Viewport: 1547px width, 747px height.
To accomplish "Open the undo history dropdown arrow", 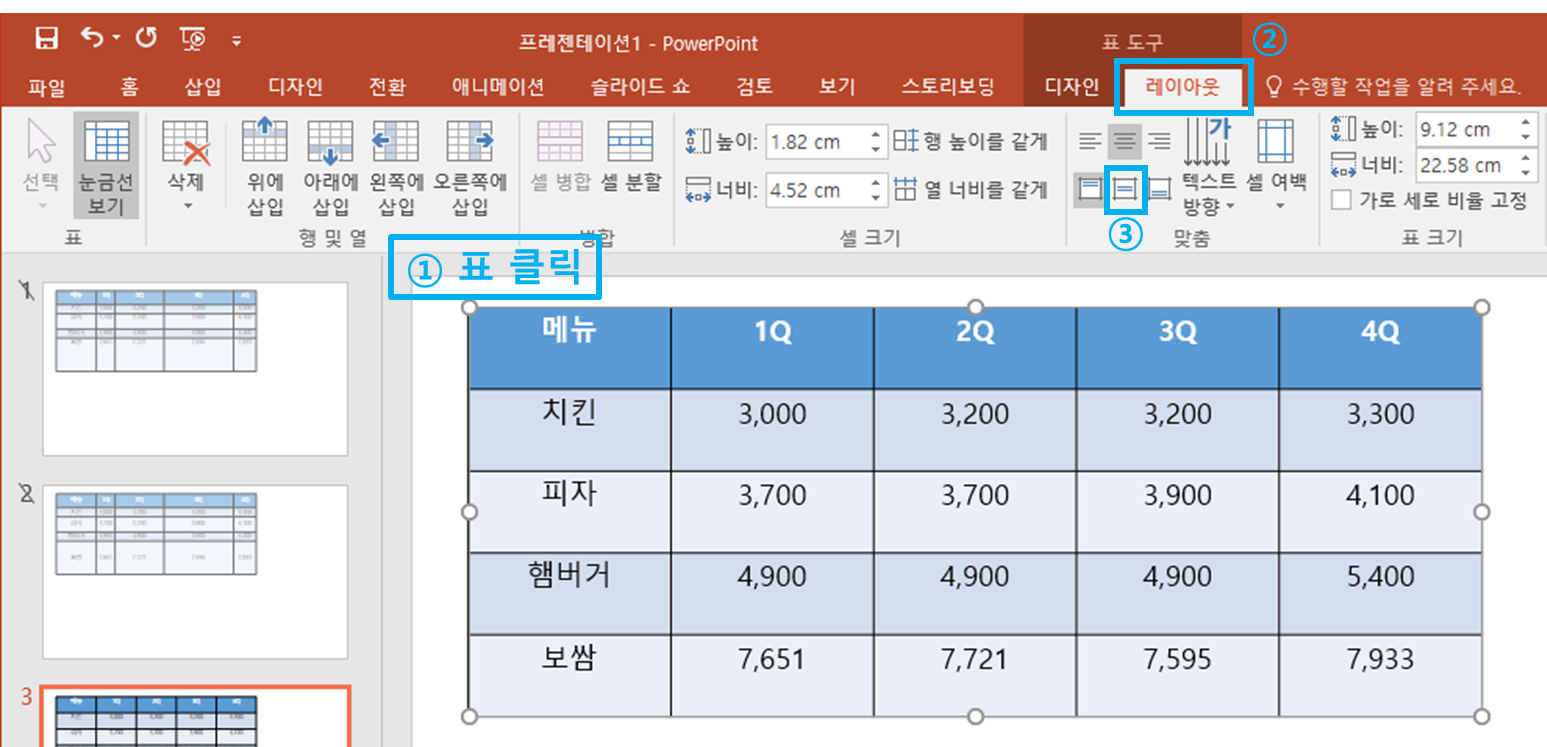I will tap(116, 40).
